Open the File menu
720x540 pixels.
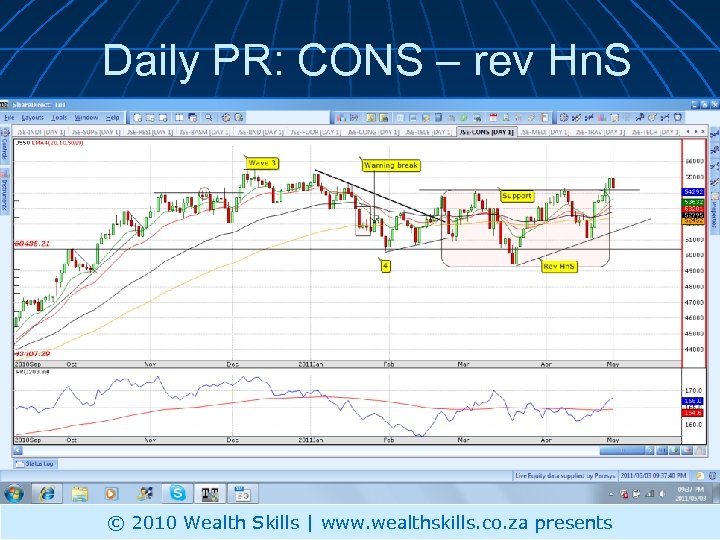[9, 118]
